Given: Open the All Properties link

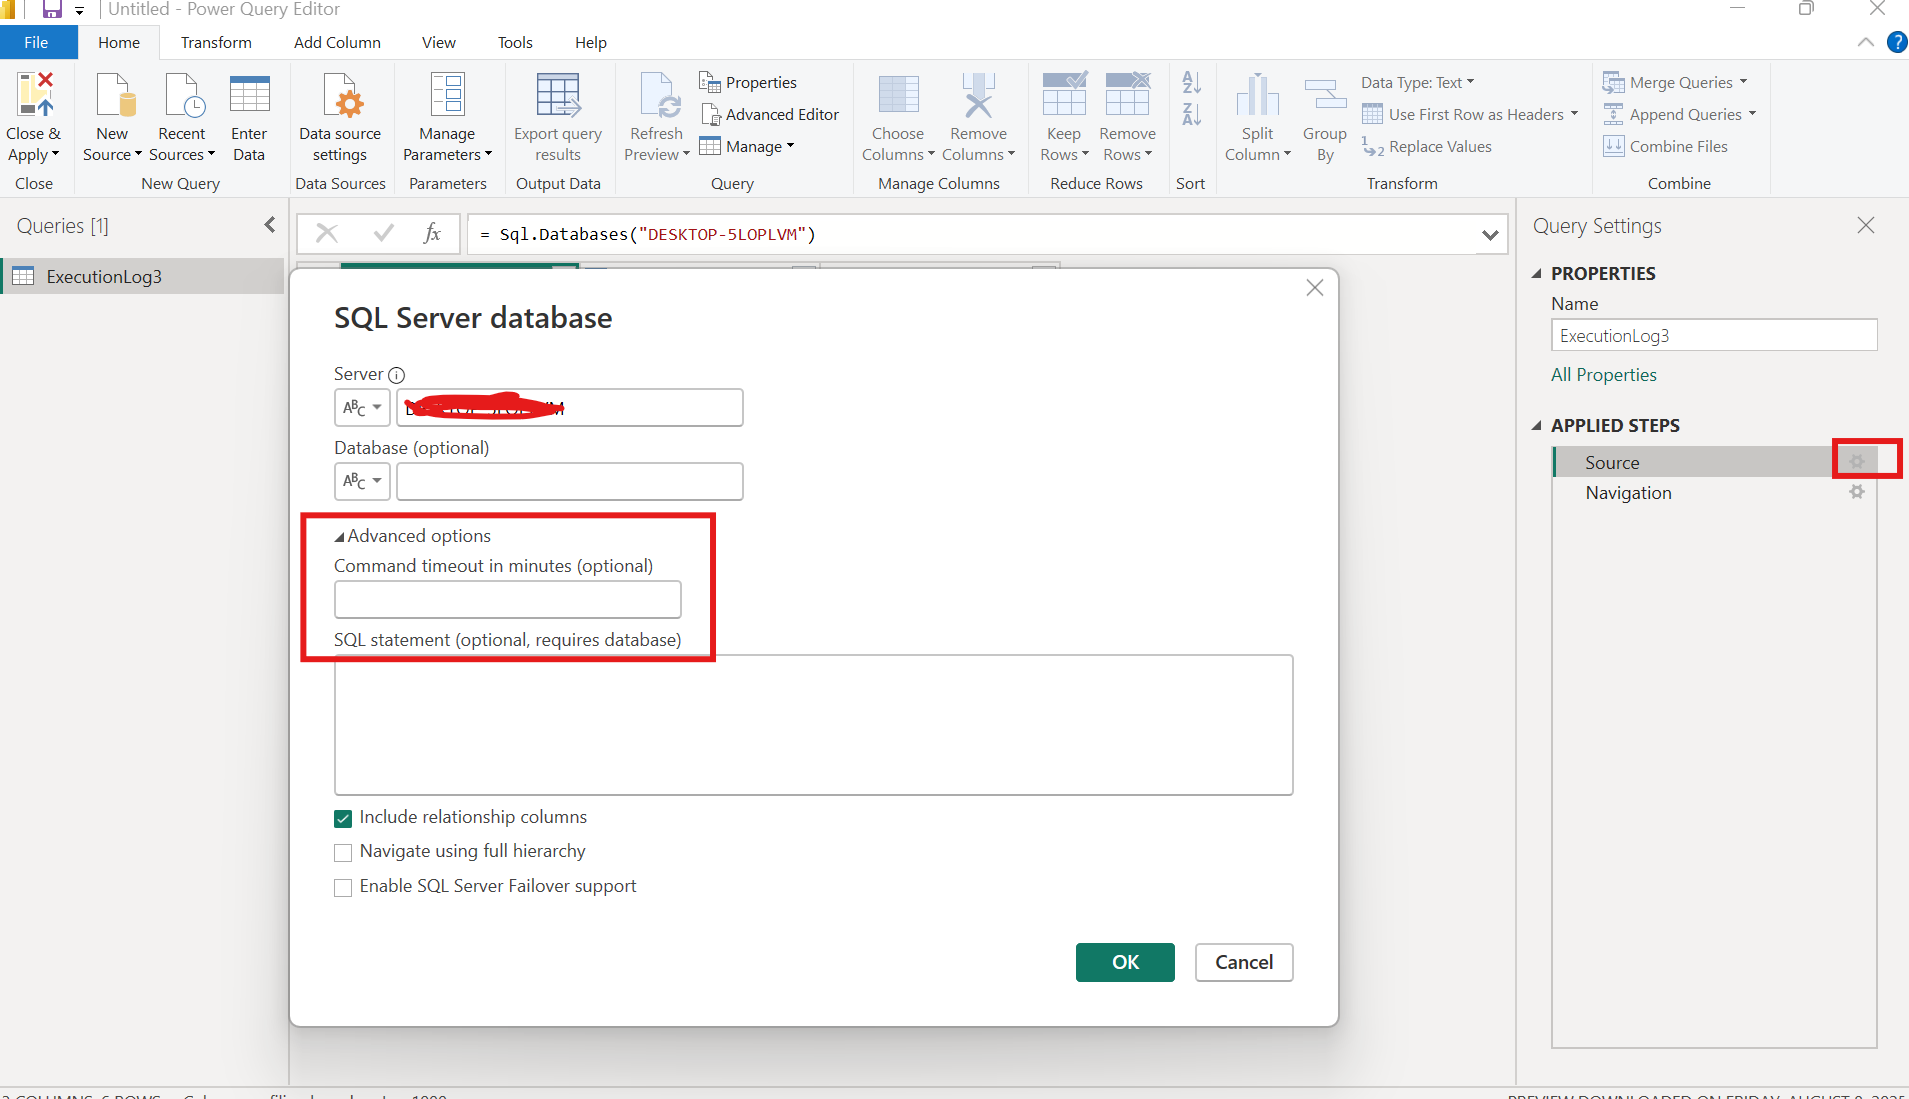Looking at the screenshot, I should [1603, 375].
